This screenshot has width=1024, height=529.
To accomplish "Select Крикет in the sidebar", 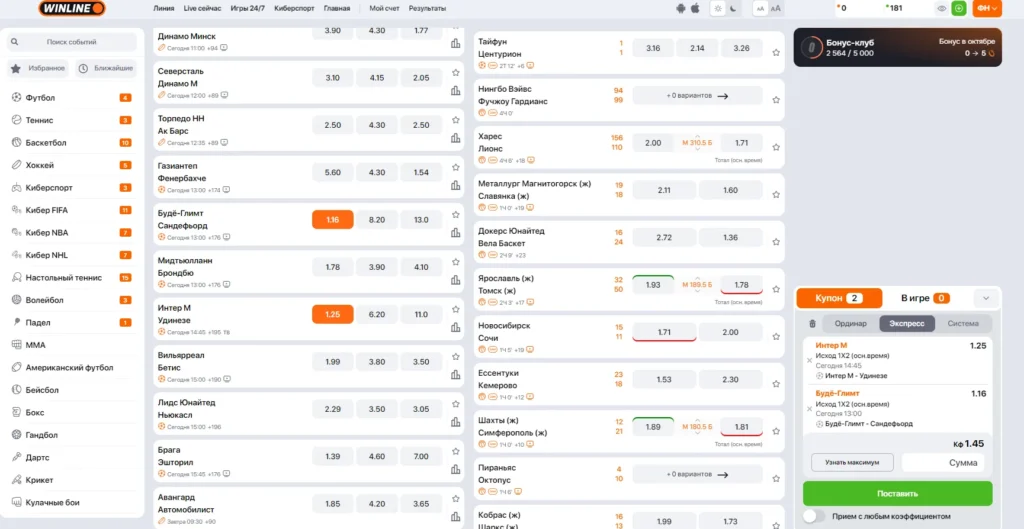I will [72, 480].
